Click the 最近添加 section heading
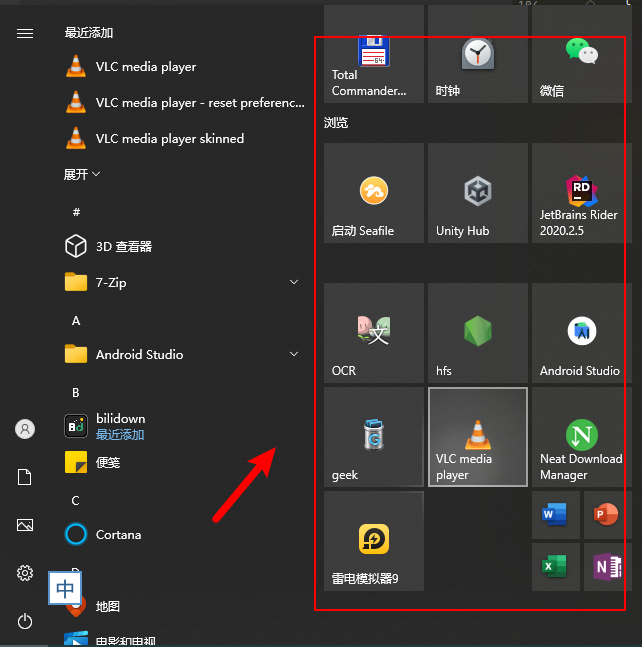 (x=89, y=33)
